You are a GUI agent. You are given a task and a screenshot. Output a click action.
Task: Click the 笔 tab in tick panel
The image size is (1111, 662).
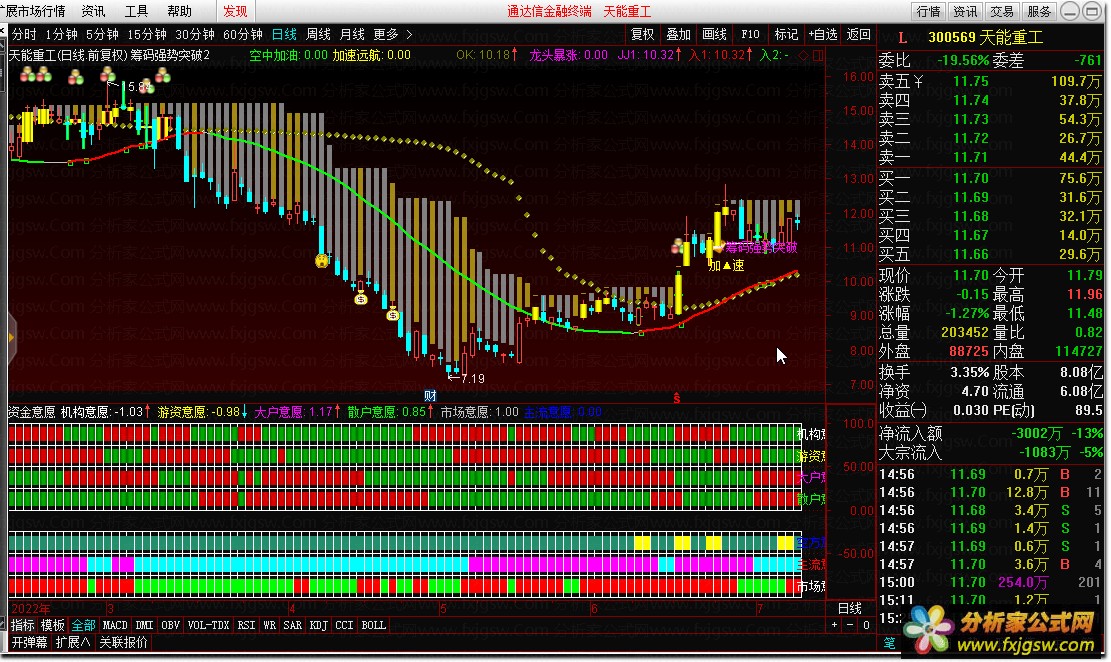890,643
